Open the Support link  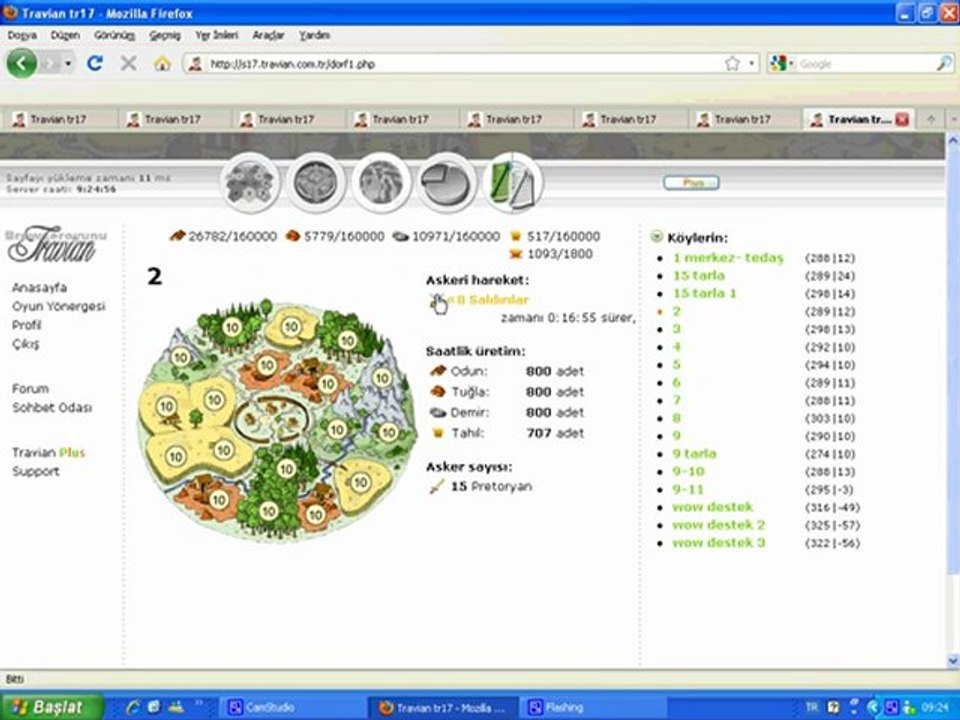coord(36,471)
